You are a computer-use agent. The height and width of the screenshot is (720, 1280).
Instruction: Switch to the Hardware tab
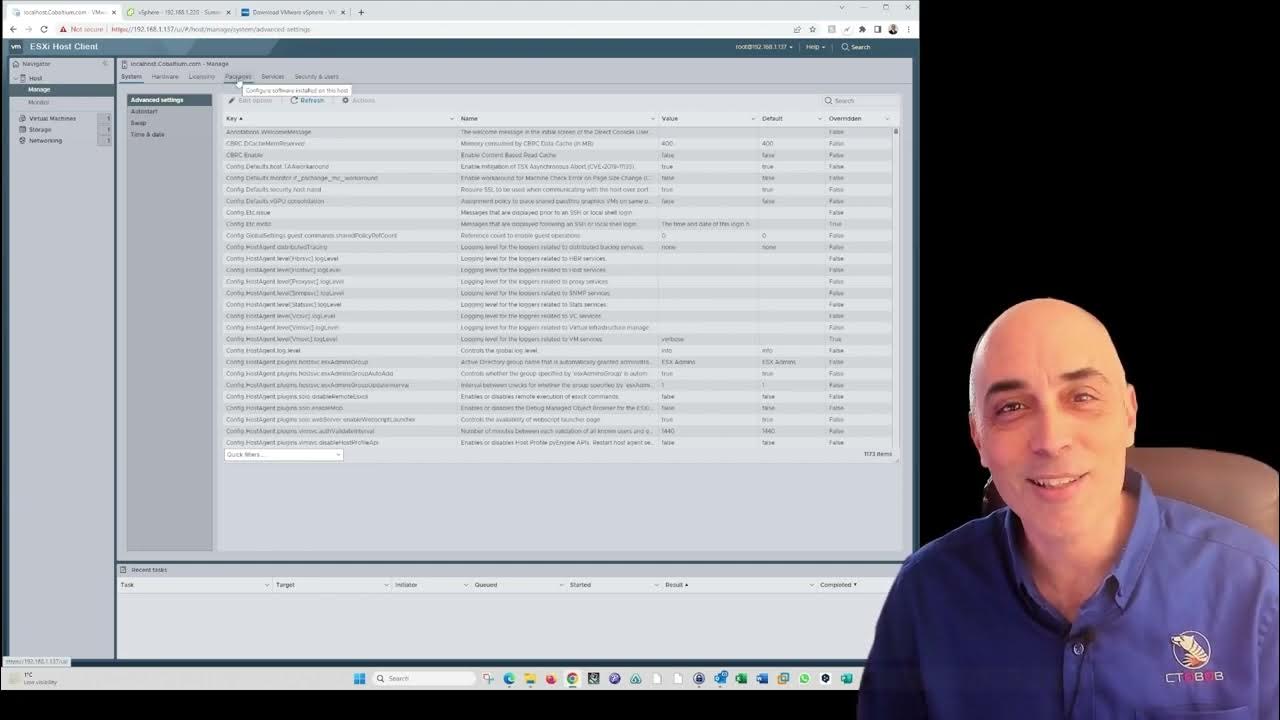[165, 76]
